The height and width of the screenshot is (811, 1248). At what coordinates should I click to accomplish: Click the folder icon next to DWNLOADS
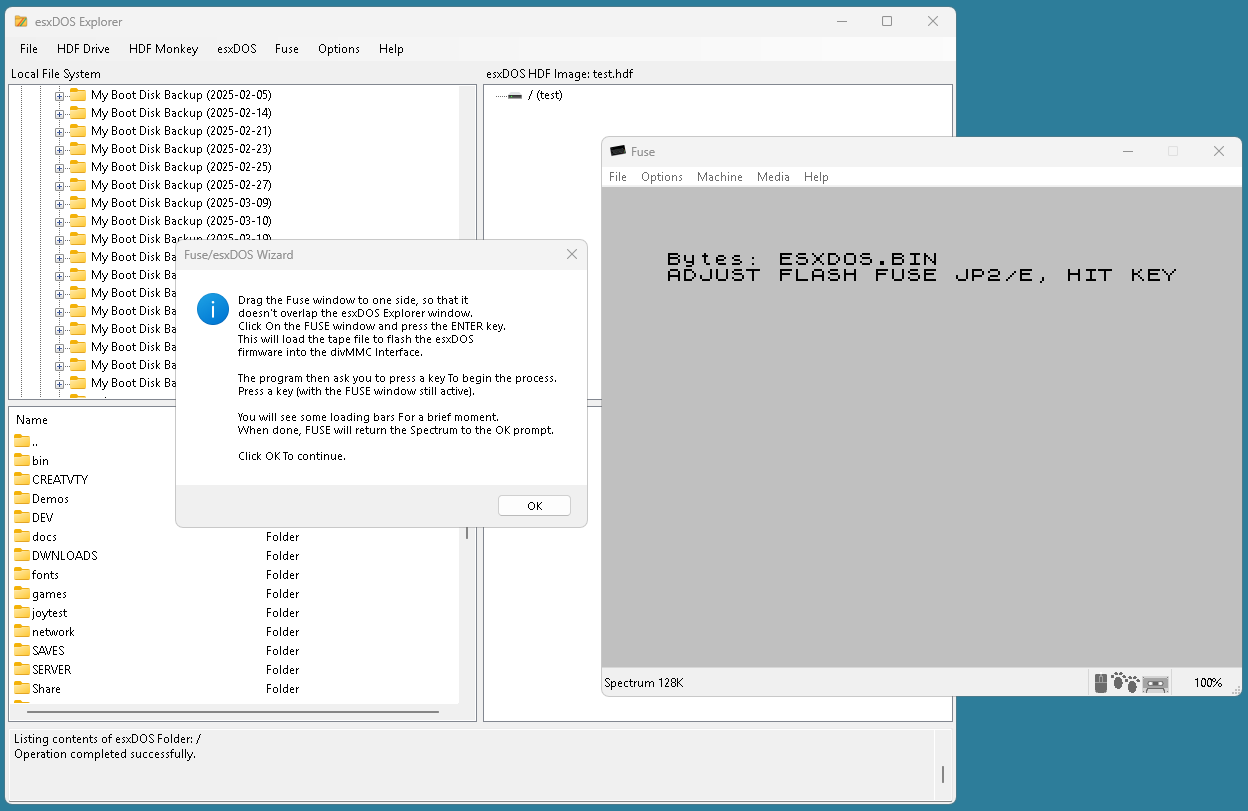(x=22, y=555)
